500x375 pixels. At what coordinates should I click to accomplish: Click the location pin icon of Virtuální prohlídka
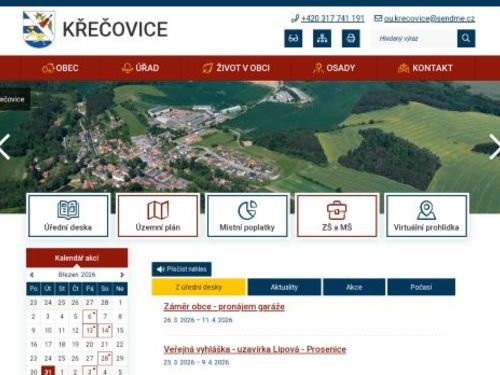(x=426, y=210)
